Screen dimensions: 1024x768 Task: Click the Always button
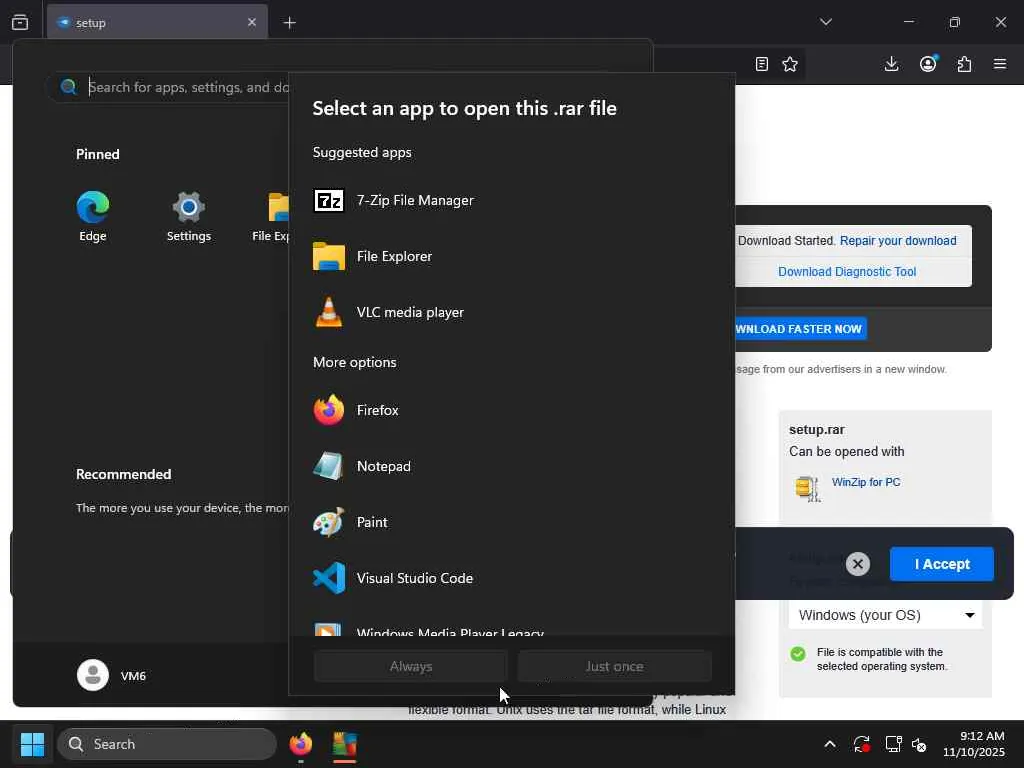click(411, 666)
